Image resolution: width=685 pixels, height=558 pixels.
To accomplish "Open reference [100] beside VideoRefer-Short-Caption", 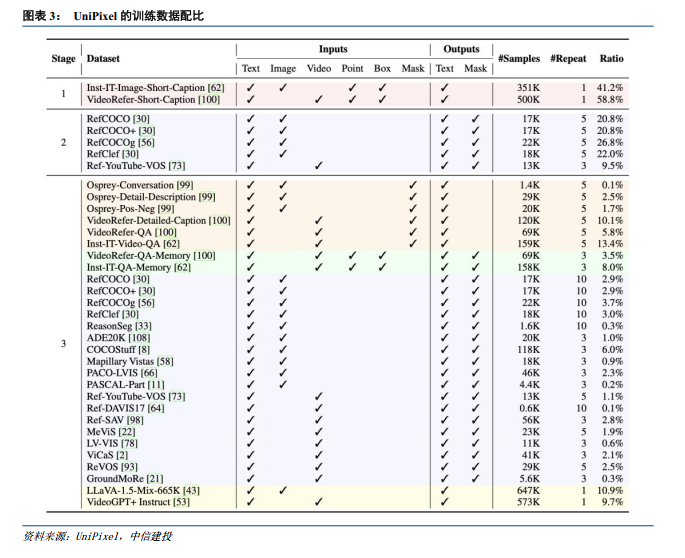I will click(x=208, y=100).
